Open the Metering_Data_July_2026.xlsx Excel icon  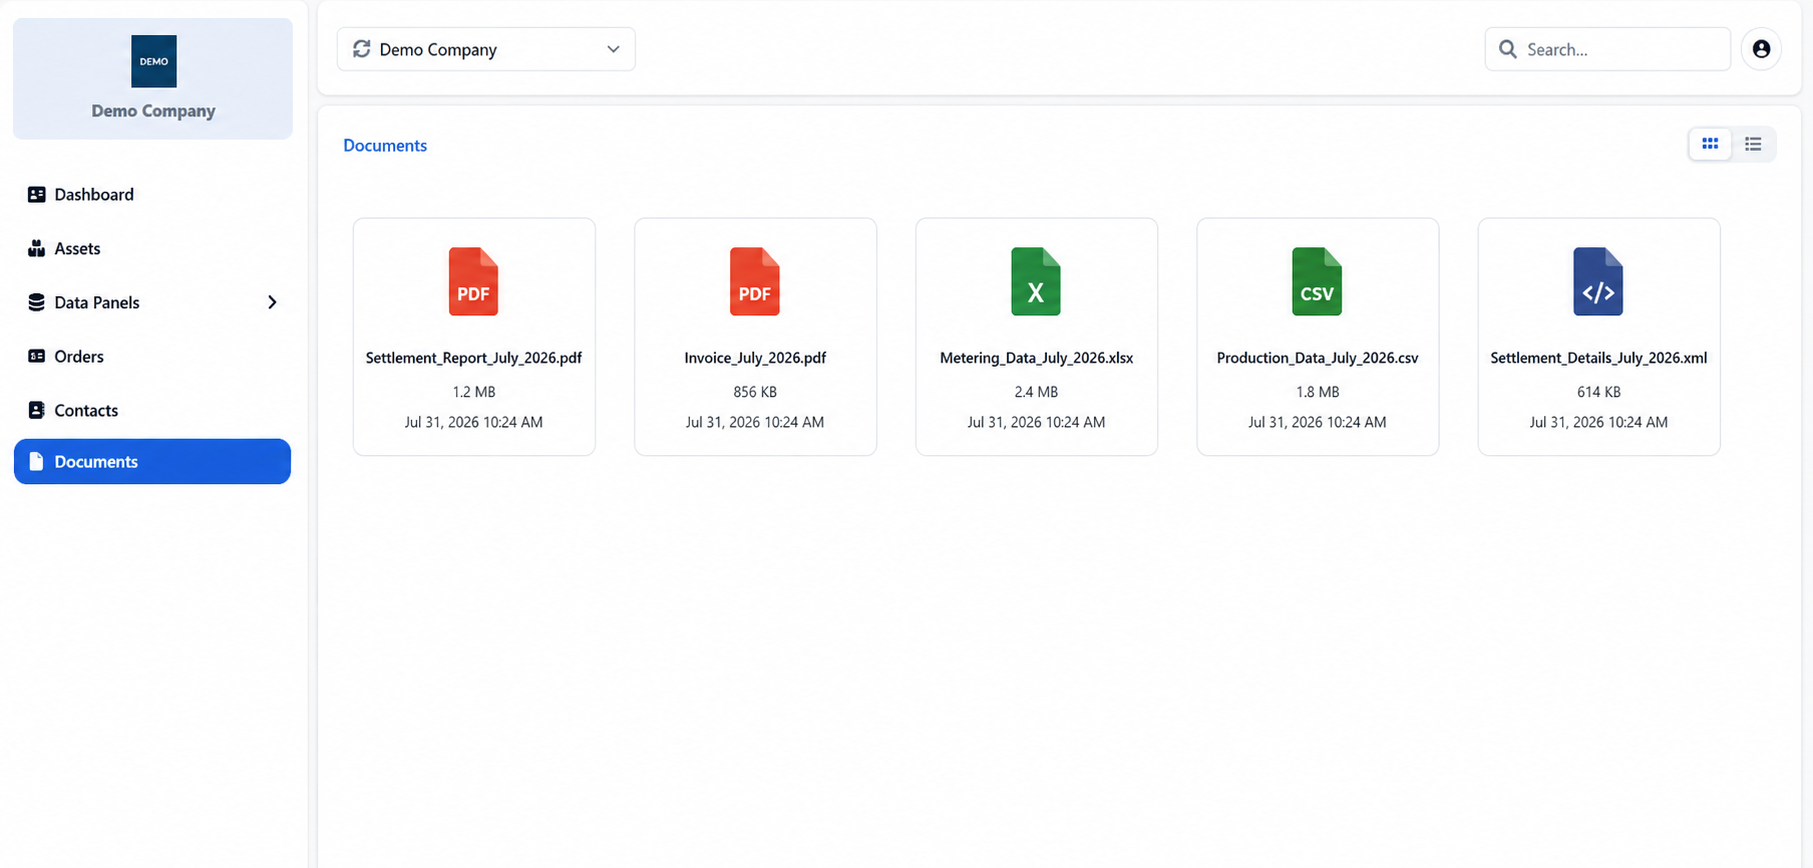(1036, 281)
